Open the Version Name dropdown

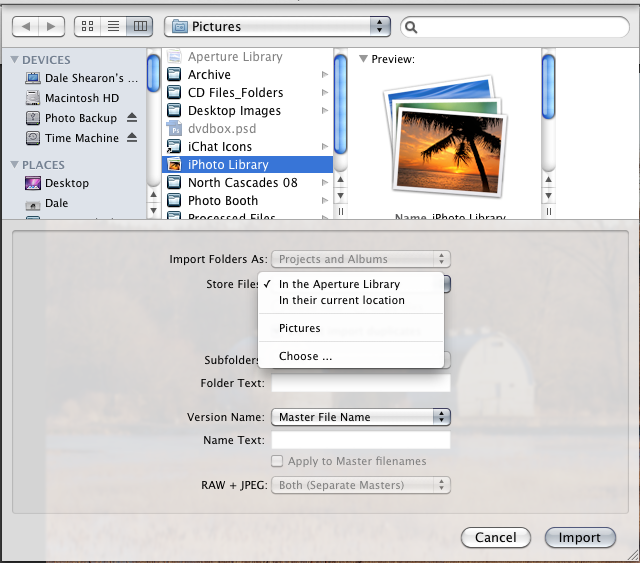tap(361, 417)
